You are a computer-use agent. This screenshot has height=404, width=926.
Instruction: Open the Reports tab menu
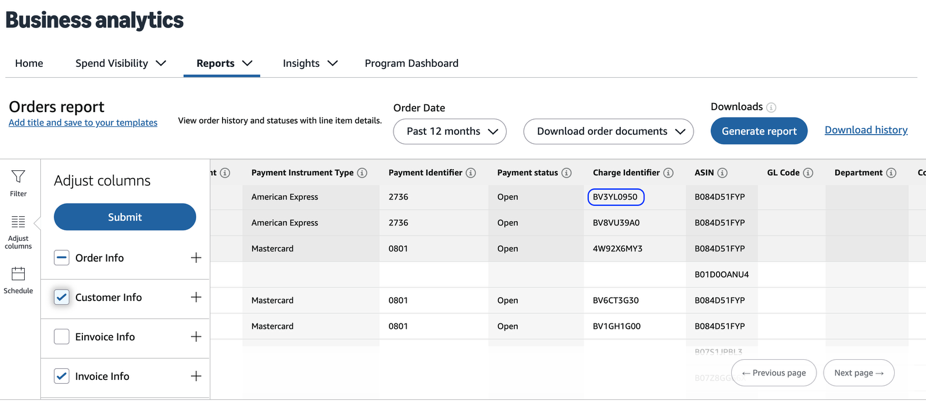[224, 63]
